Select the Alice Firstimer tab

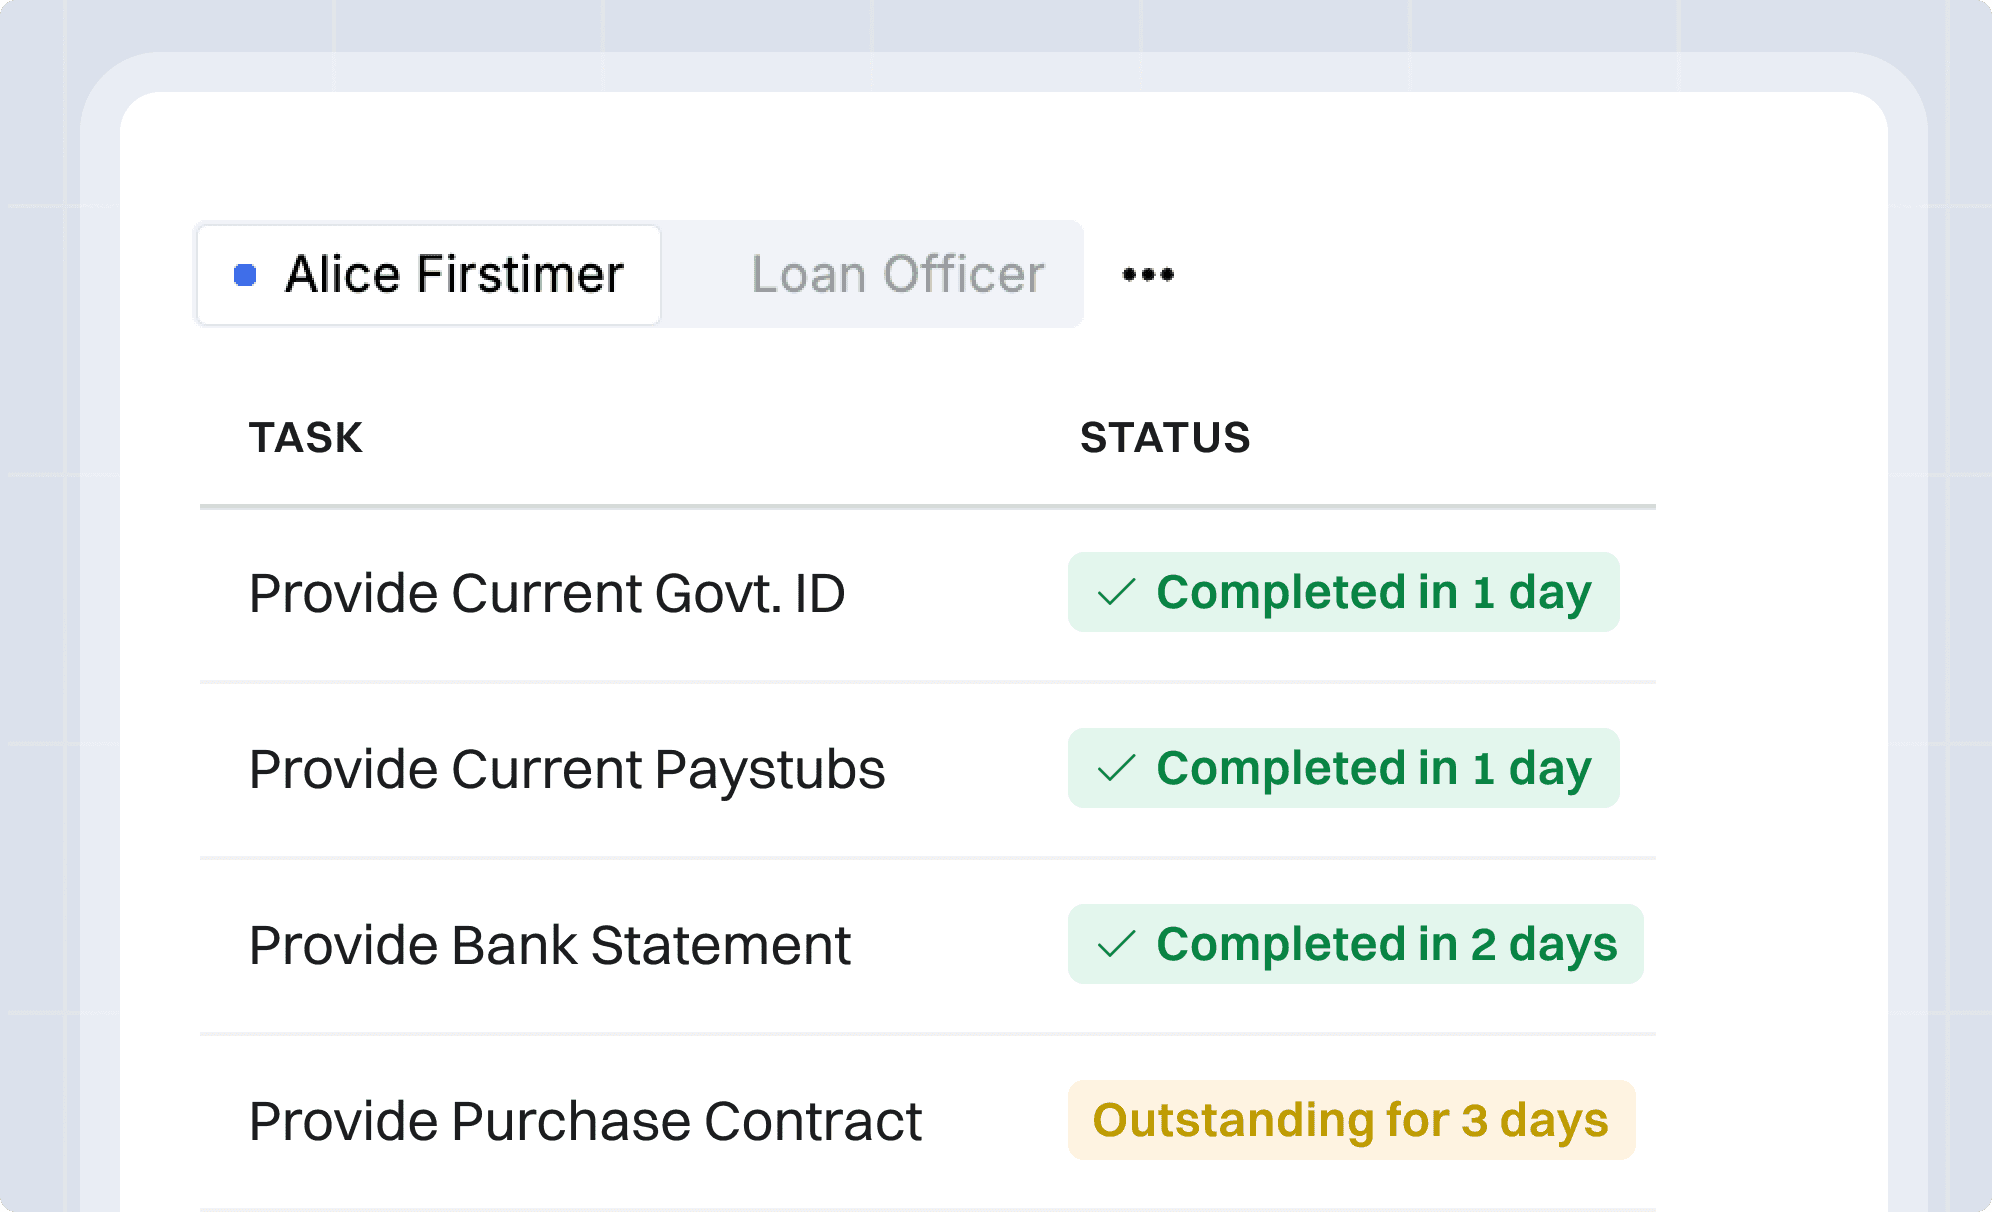coord(430,275)
